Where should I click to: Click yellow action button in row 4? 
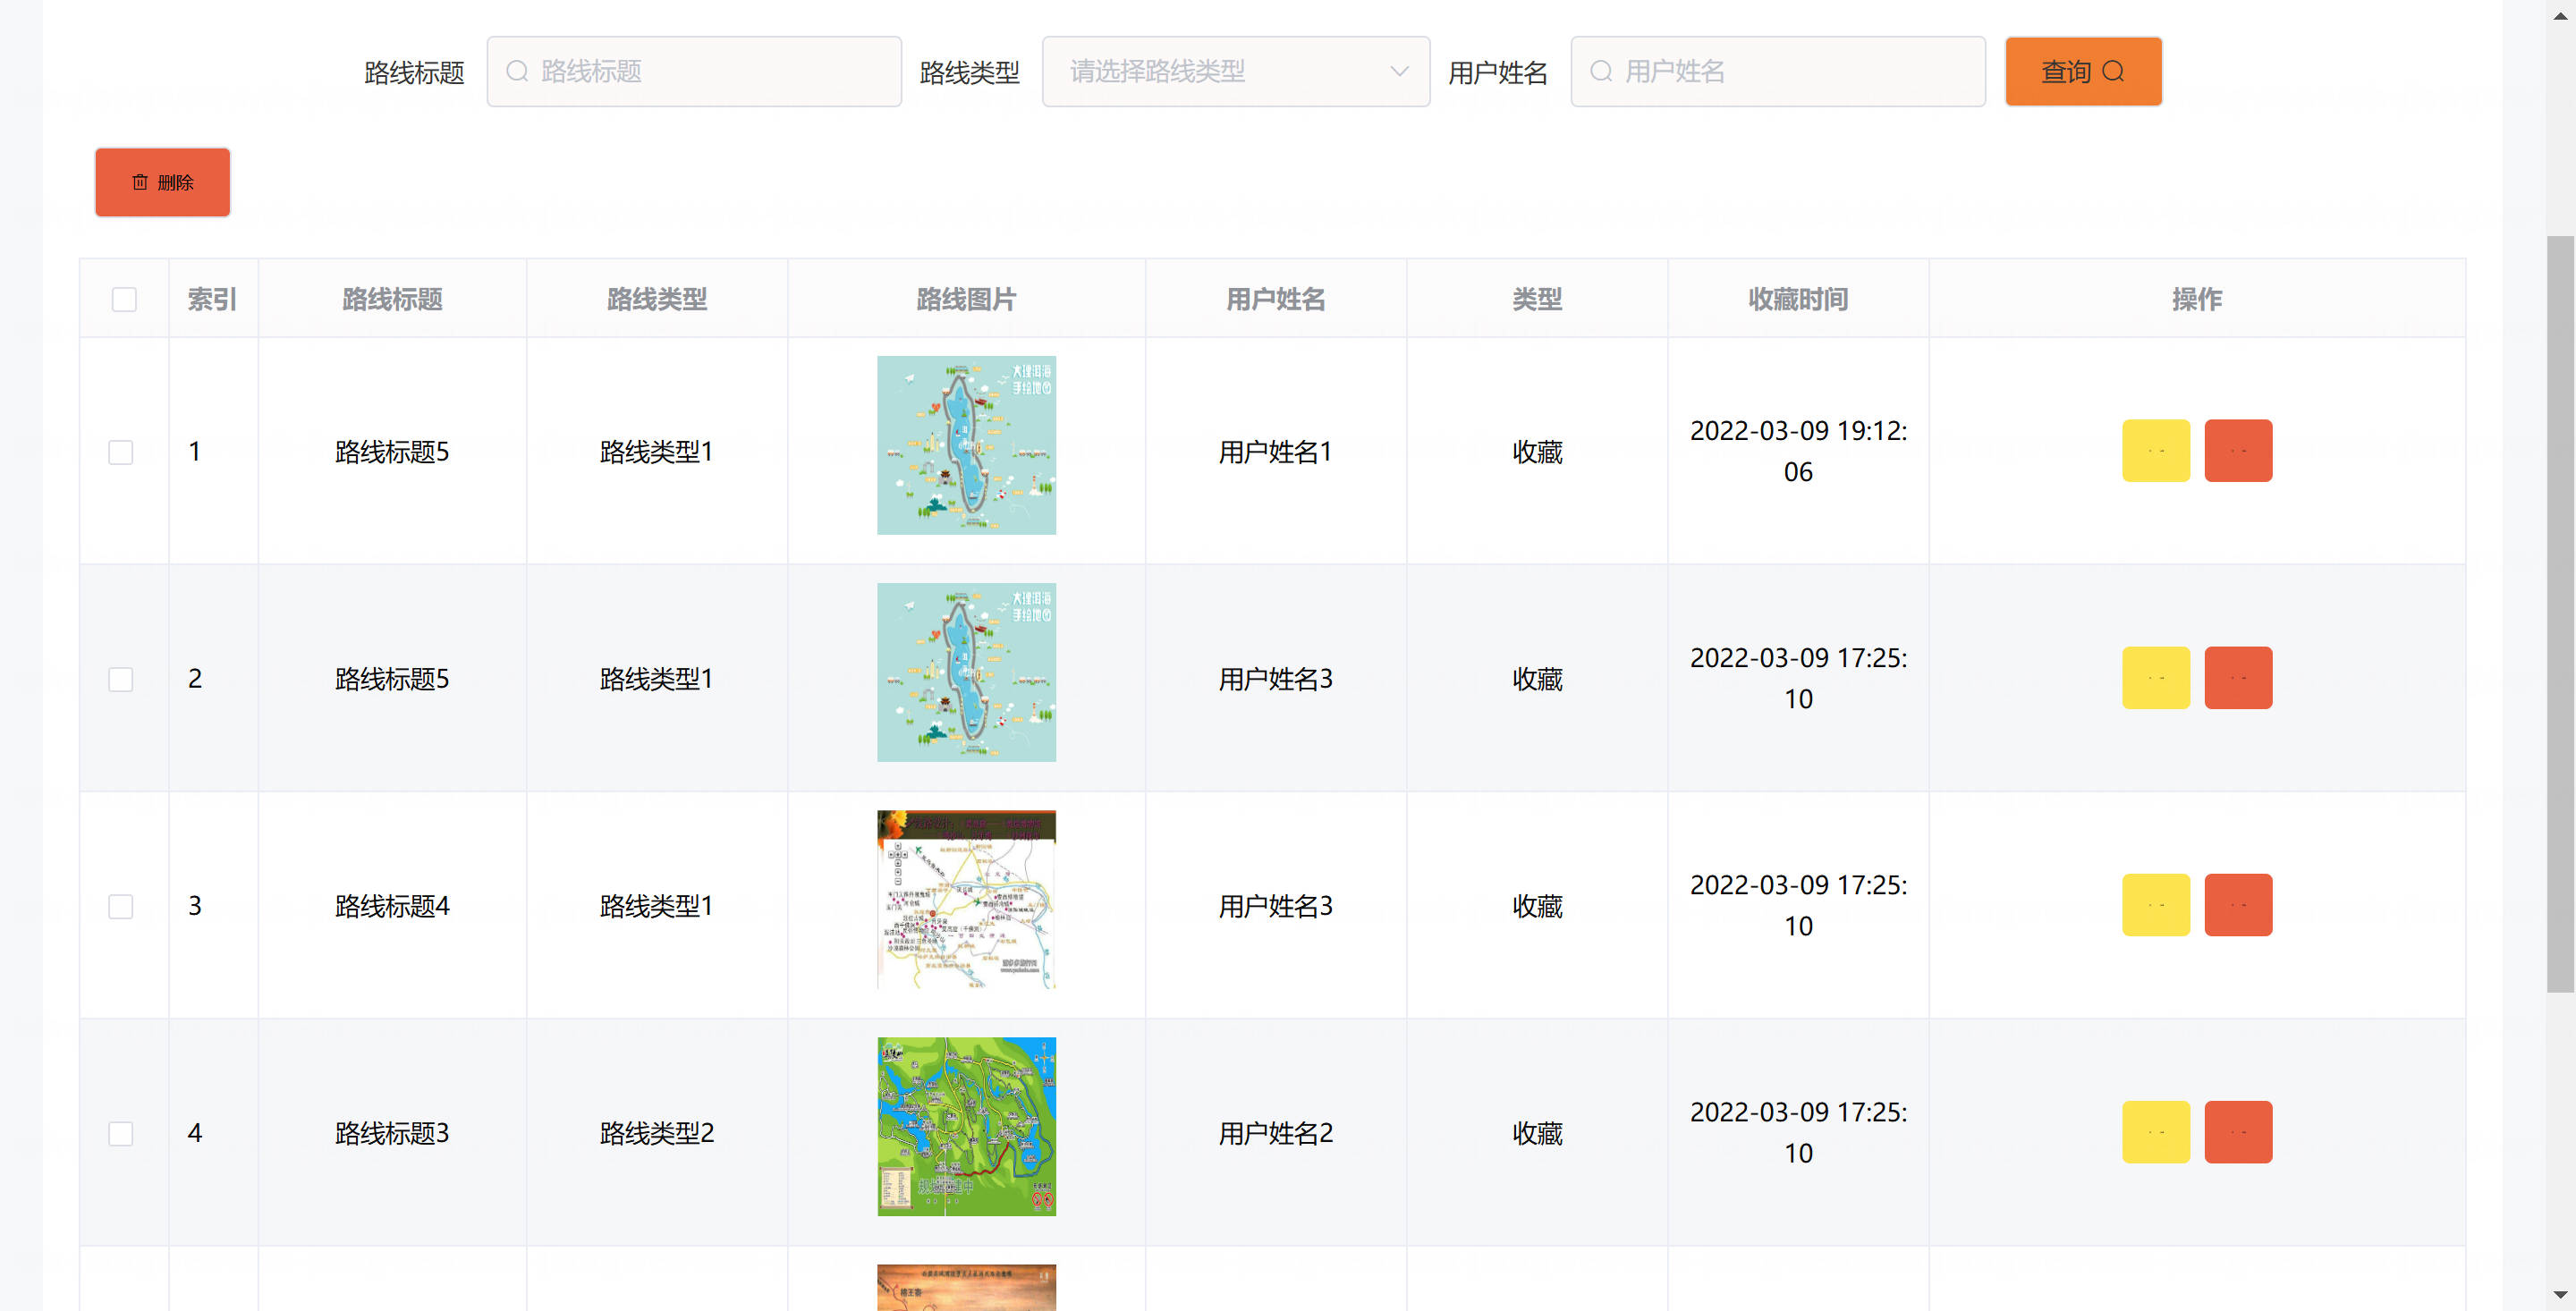click(2156, 1132)
